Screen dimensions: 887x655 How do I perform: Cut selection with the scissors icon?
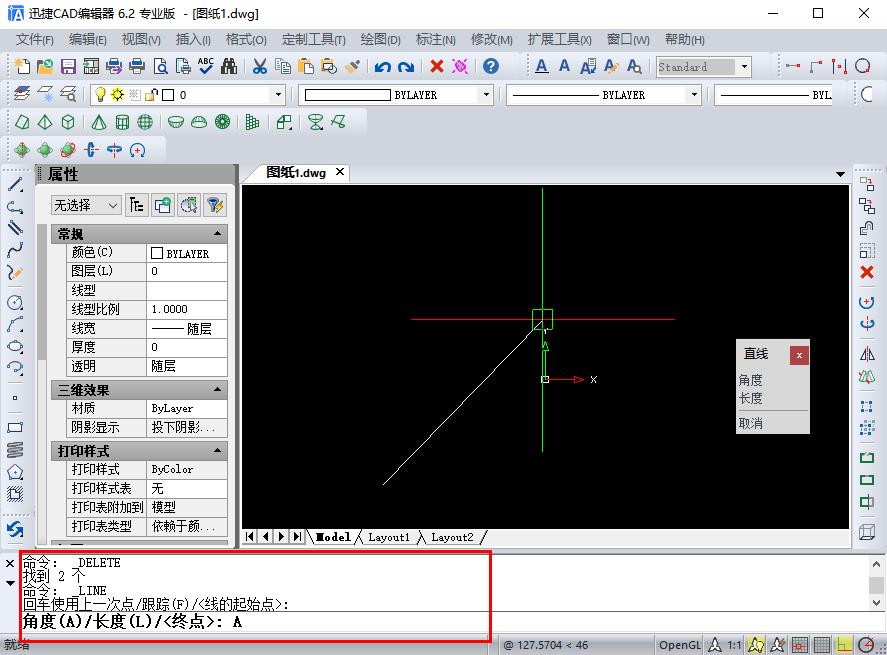260,66
